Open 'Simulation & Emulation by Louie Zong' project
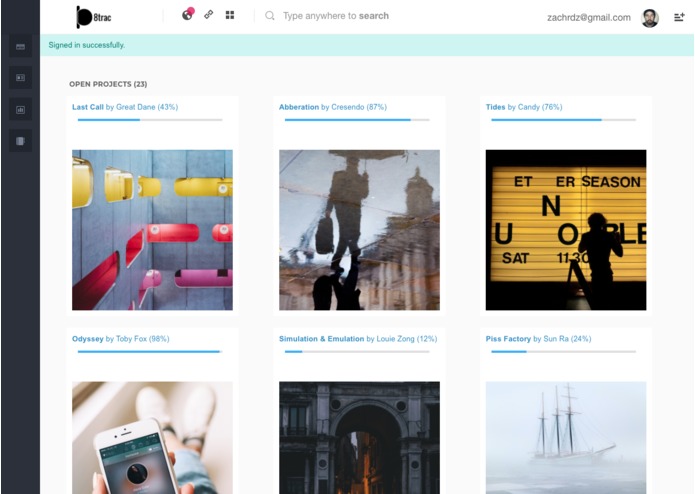695x494 pixels. click(358, 338)
